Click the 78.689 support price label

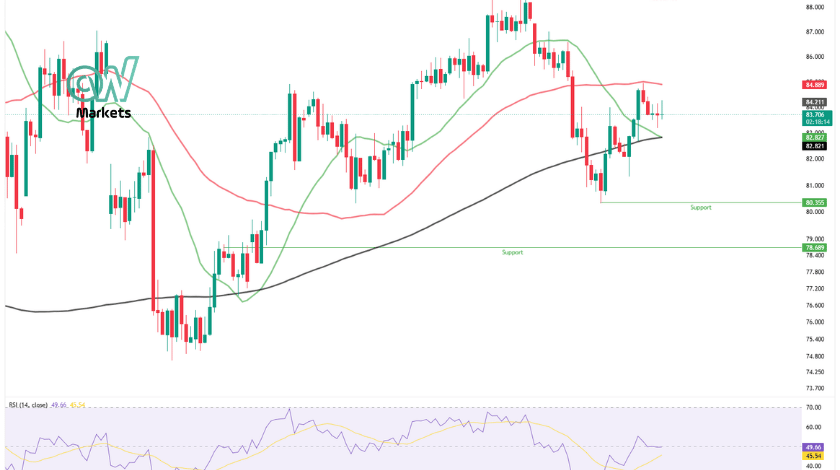coord(814,248)
